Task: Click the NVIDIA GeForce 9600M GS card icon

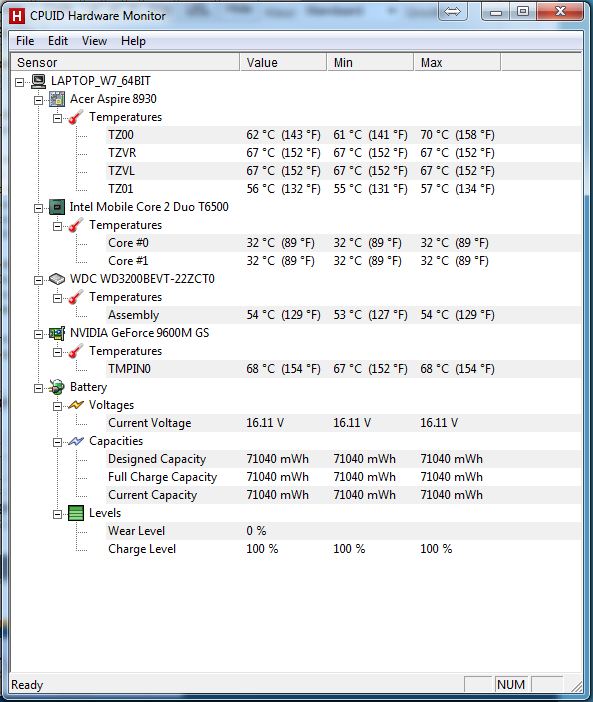Action: click(57, 333)
